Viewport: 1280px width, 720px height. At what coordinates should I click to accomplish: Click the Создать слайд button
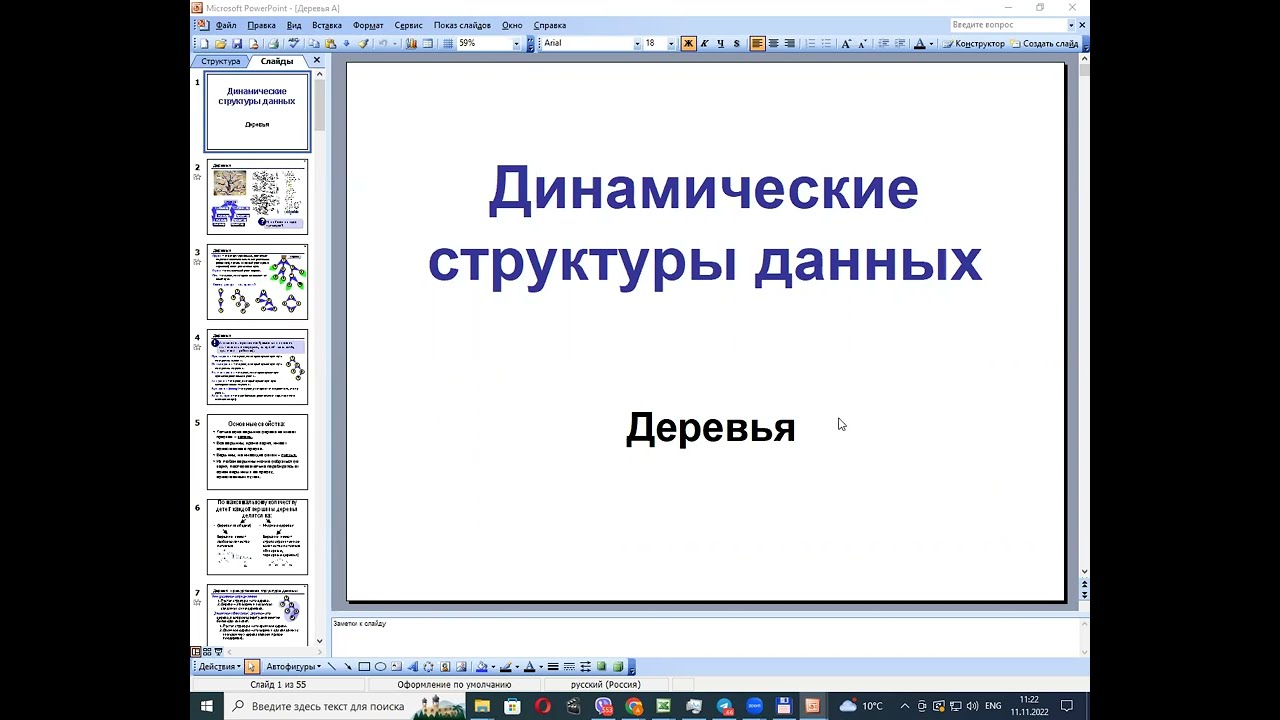click(x=1044, y=44)
